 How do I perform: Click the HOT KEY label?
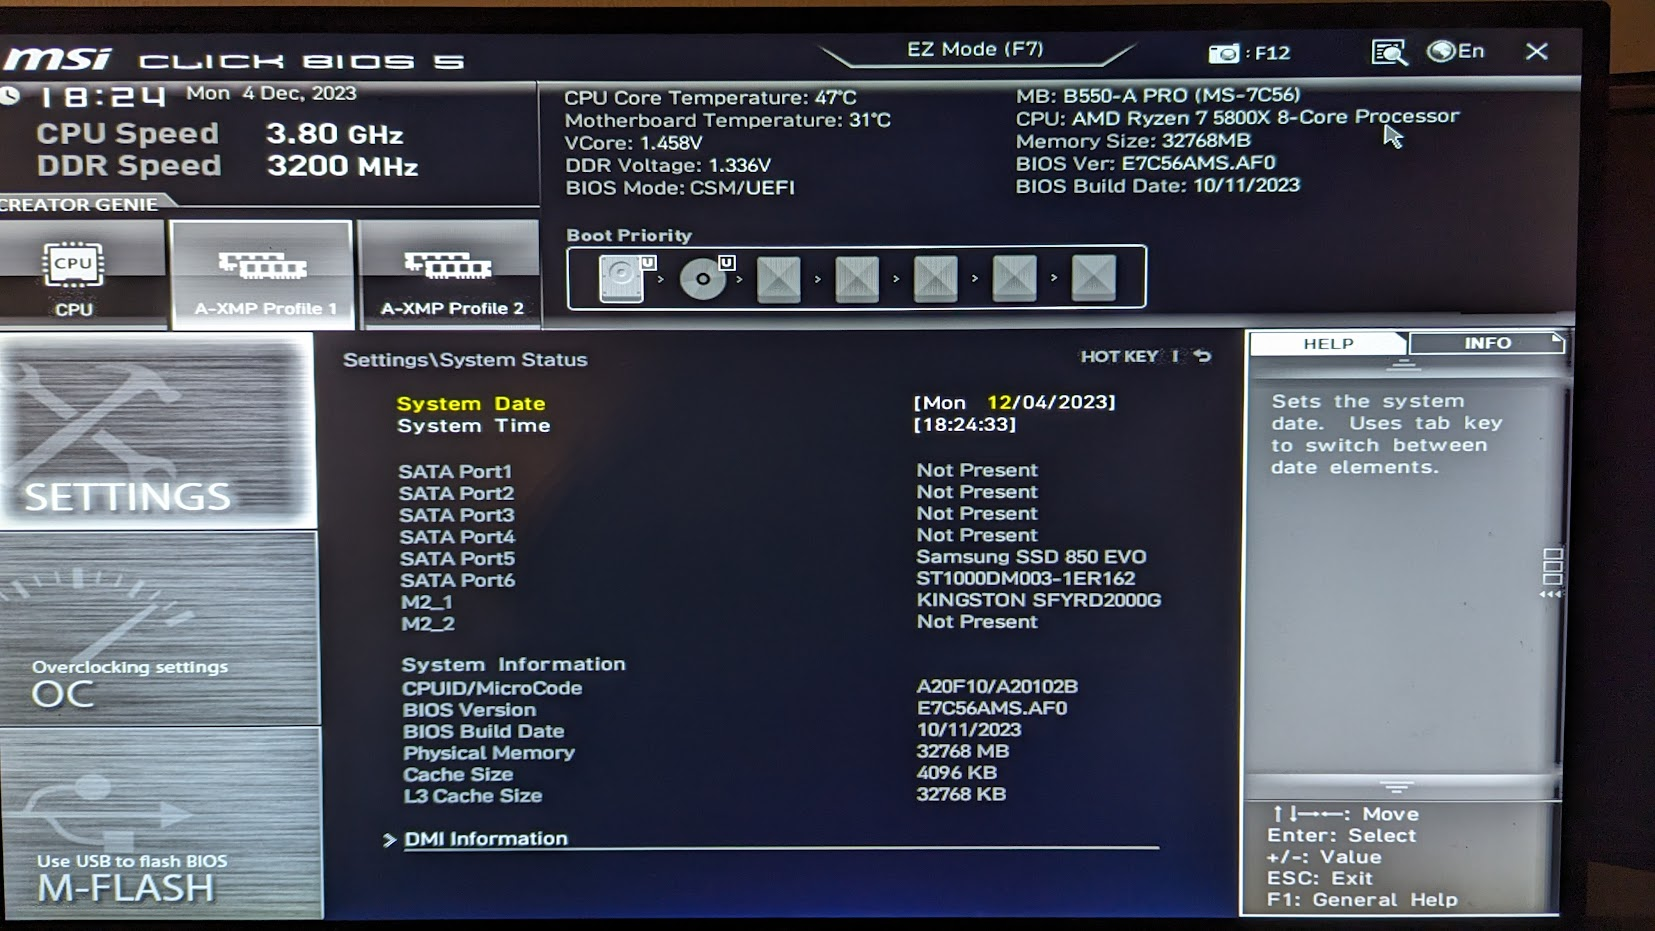tap(1118, 356)
